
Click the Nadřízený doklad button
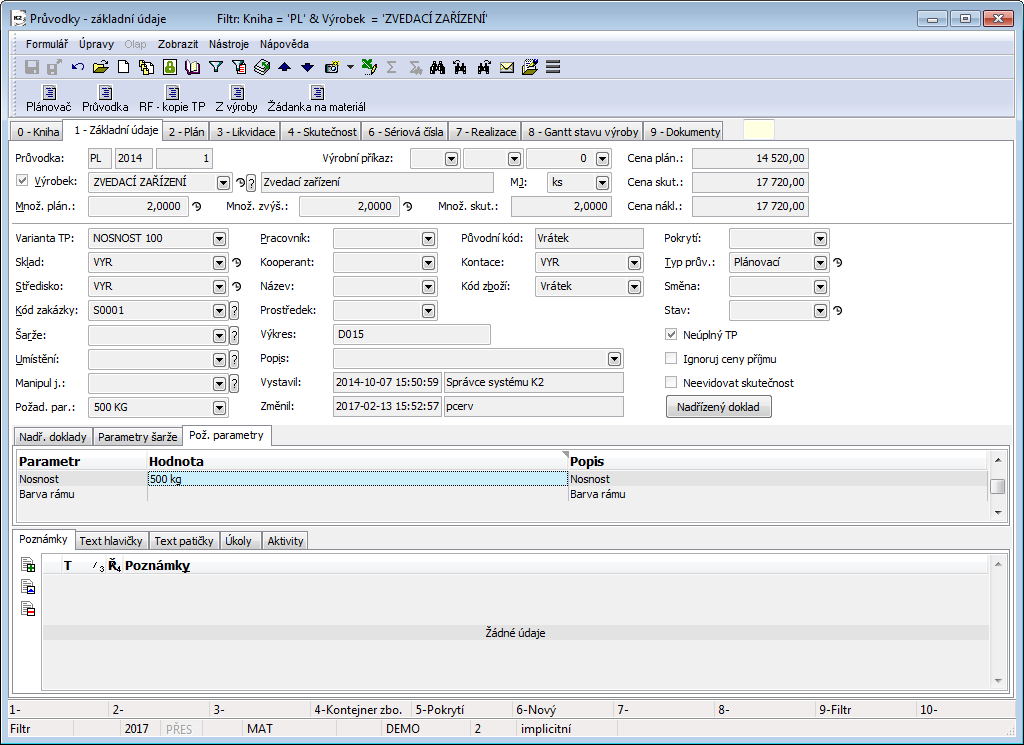pos(718,406)
